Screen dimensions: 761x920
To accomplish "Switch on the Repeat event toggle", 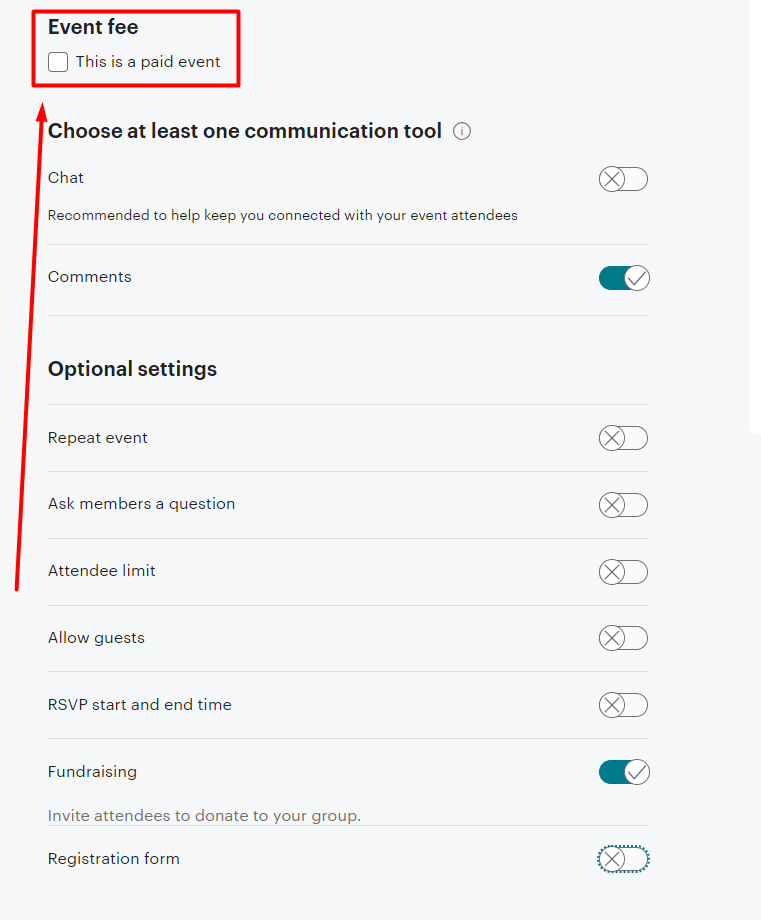I will [623, 438].
